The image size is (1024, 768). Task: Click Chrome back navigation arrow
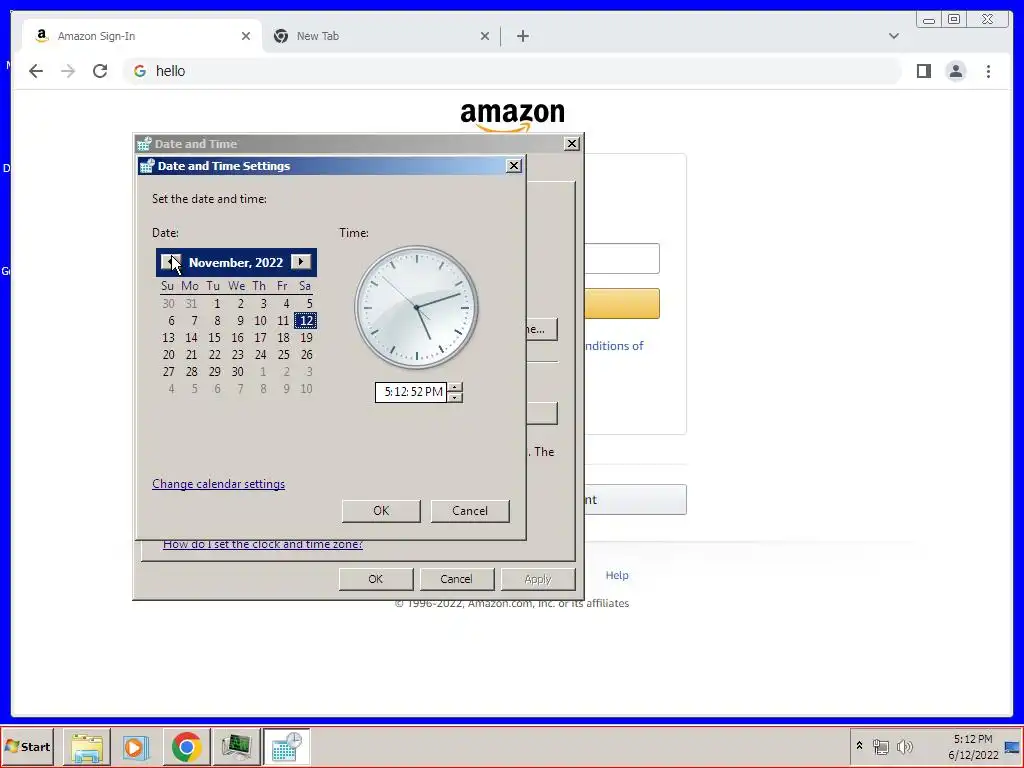(x=36, y=71)
